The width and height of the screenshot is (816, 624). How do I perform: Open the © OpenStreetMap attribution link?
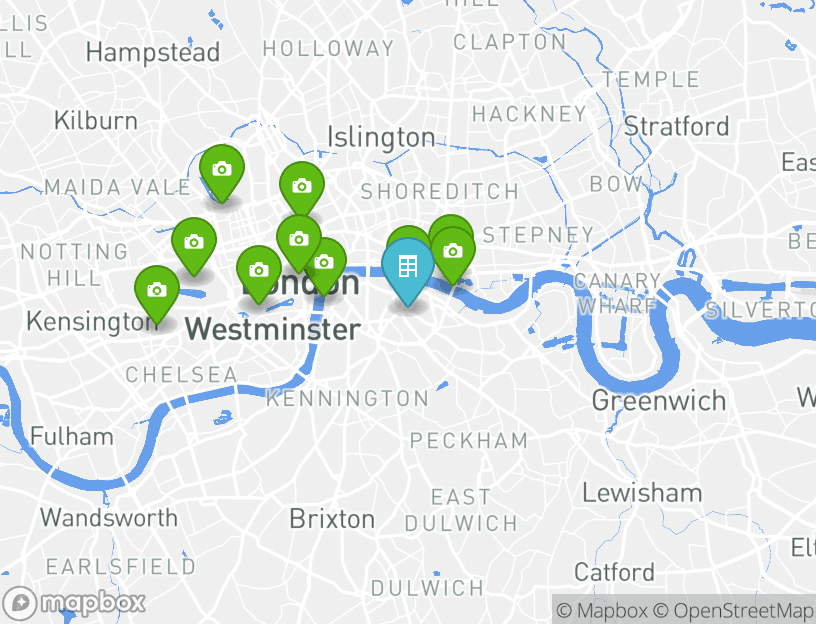(733, 610)
